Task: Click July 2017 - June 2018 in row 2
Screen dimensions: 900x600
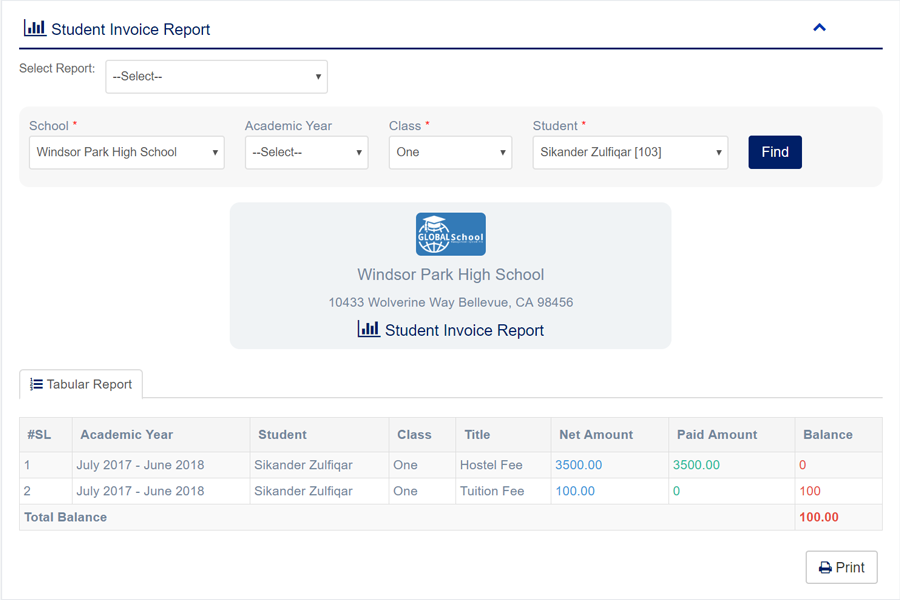Action: click(x=140, y=491)
